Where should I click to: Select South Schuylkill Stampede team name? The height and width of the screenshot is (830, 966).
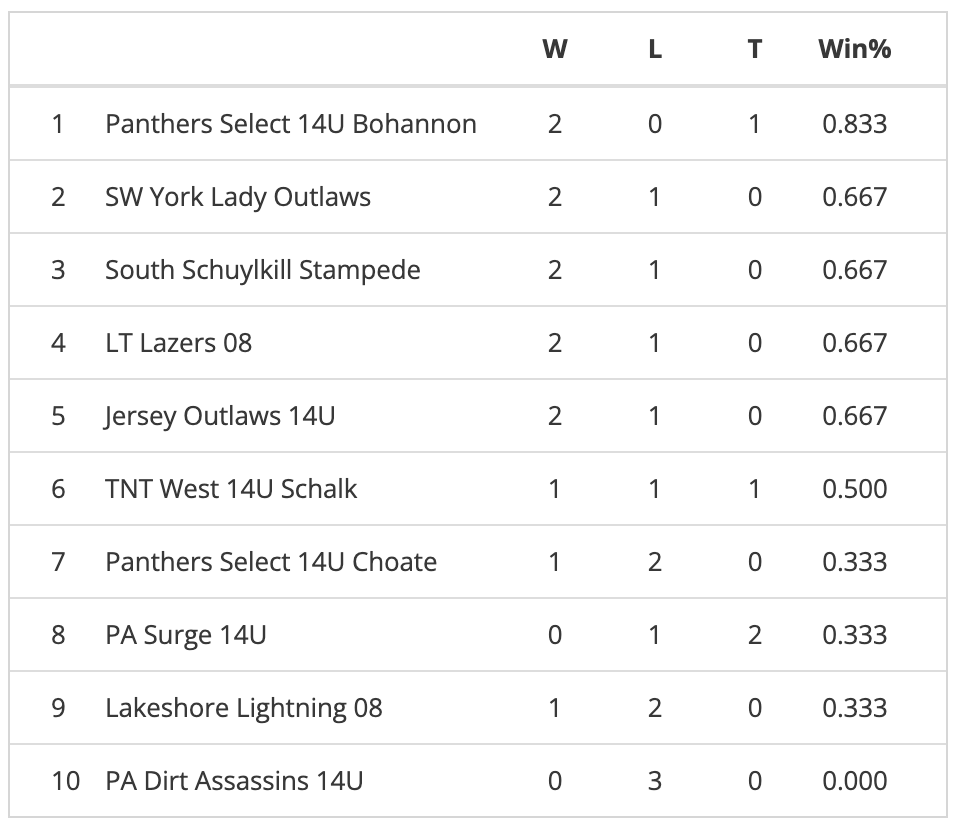[x=263, y=270]
